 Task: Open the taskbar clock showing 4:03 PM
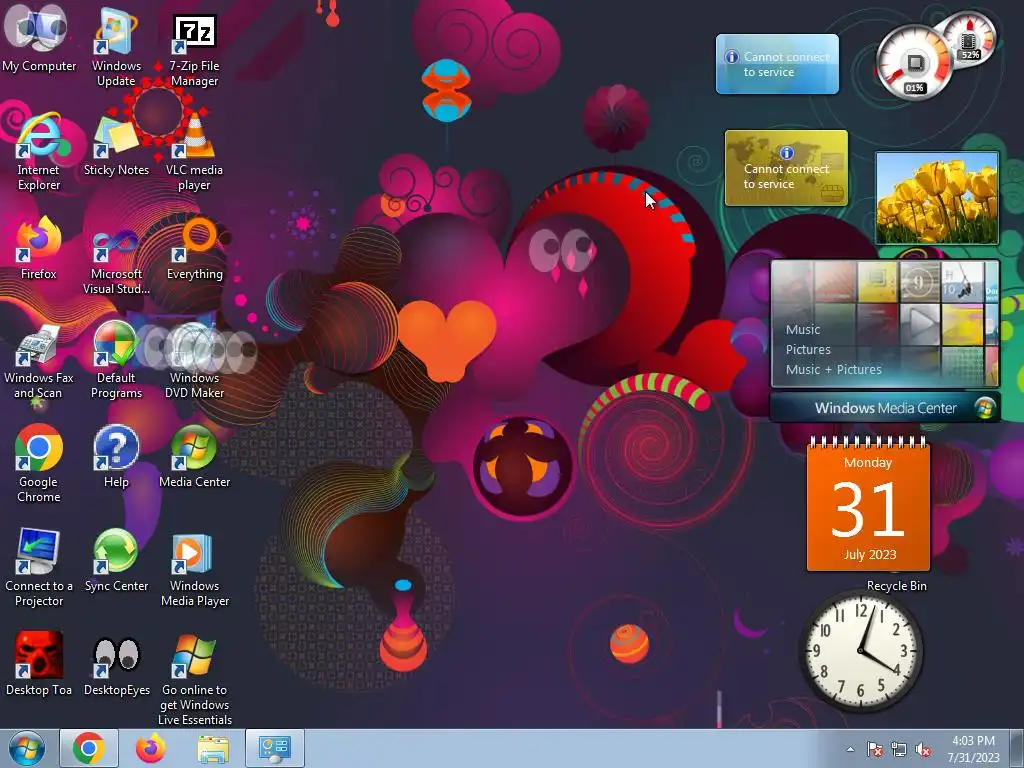point(973,749)
